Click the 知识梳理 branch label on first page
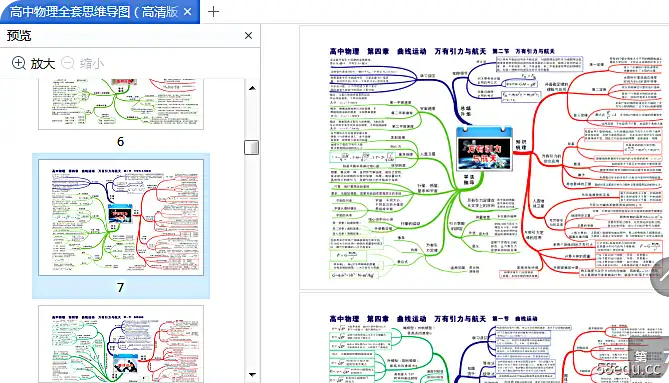The image size is (669, 383). pos(521,145)
